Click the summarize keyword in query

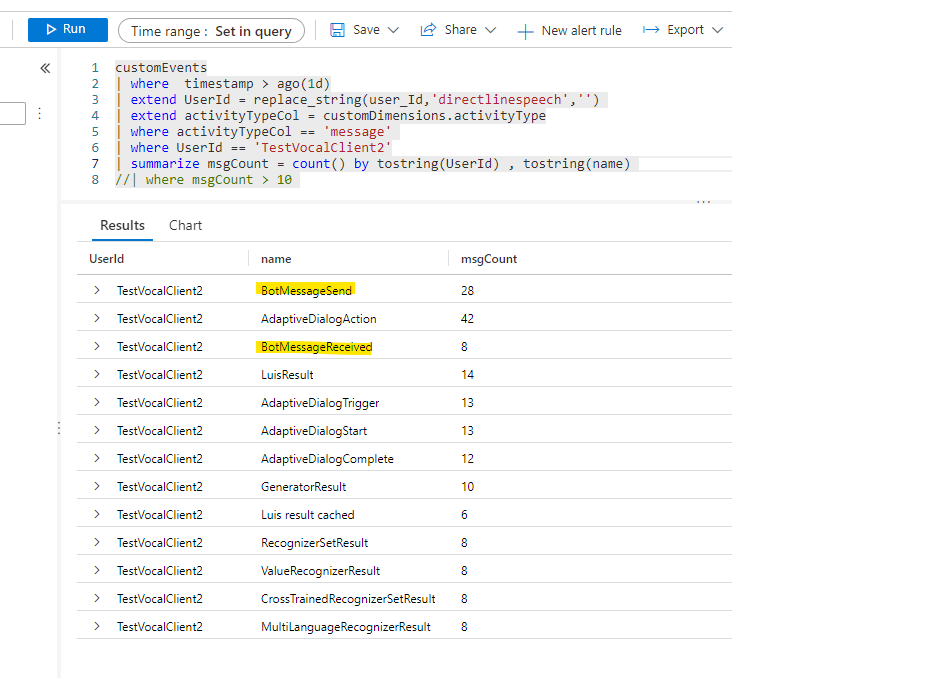(x=165, y=164)
